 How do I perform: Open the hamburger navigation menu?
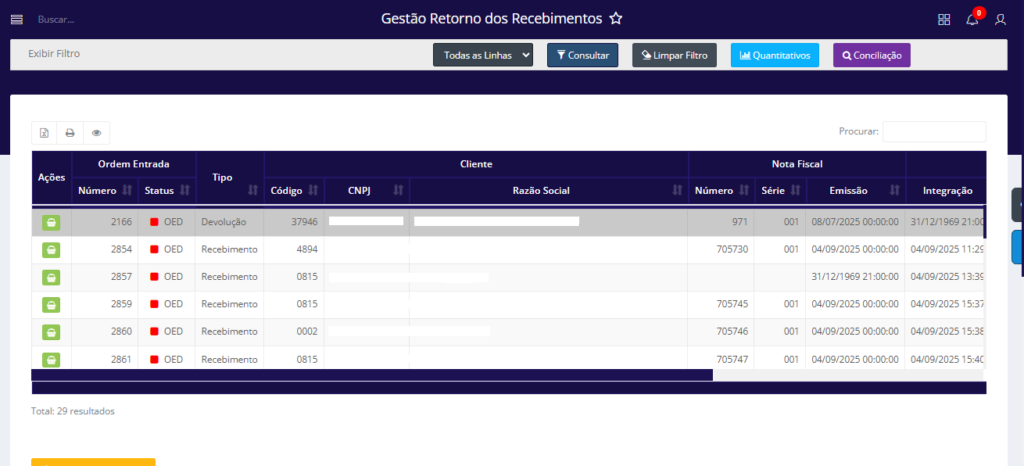coord(16,19)
